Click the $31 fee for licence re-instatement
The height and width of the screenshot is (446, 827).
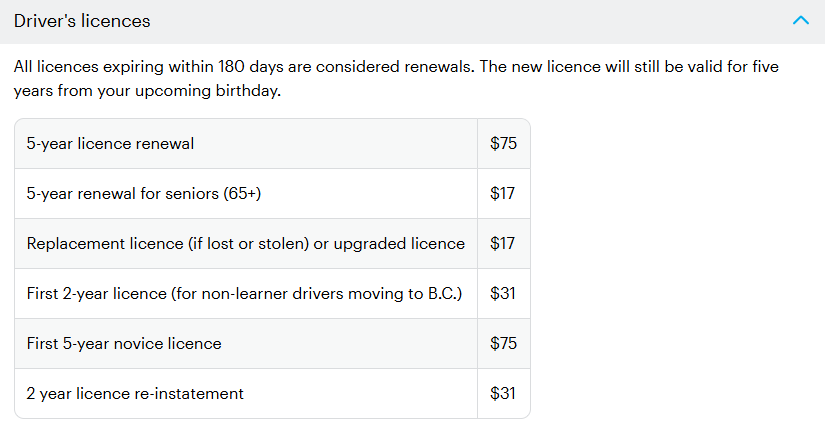coord(503,394)
